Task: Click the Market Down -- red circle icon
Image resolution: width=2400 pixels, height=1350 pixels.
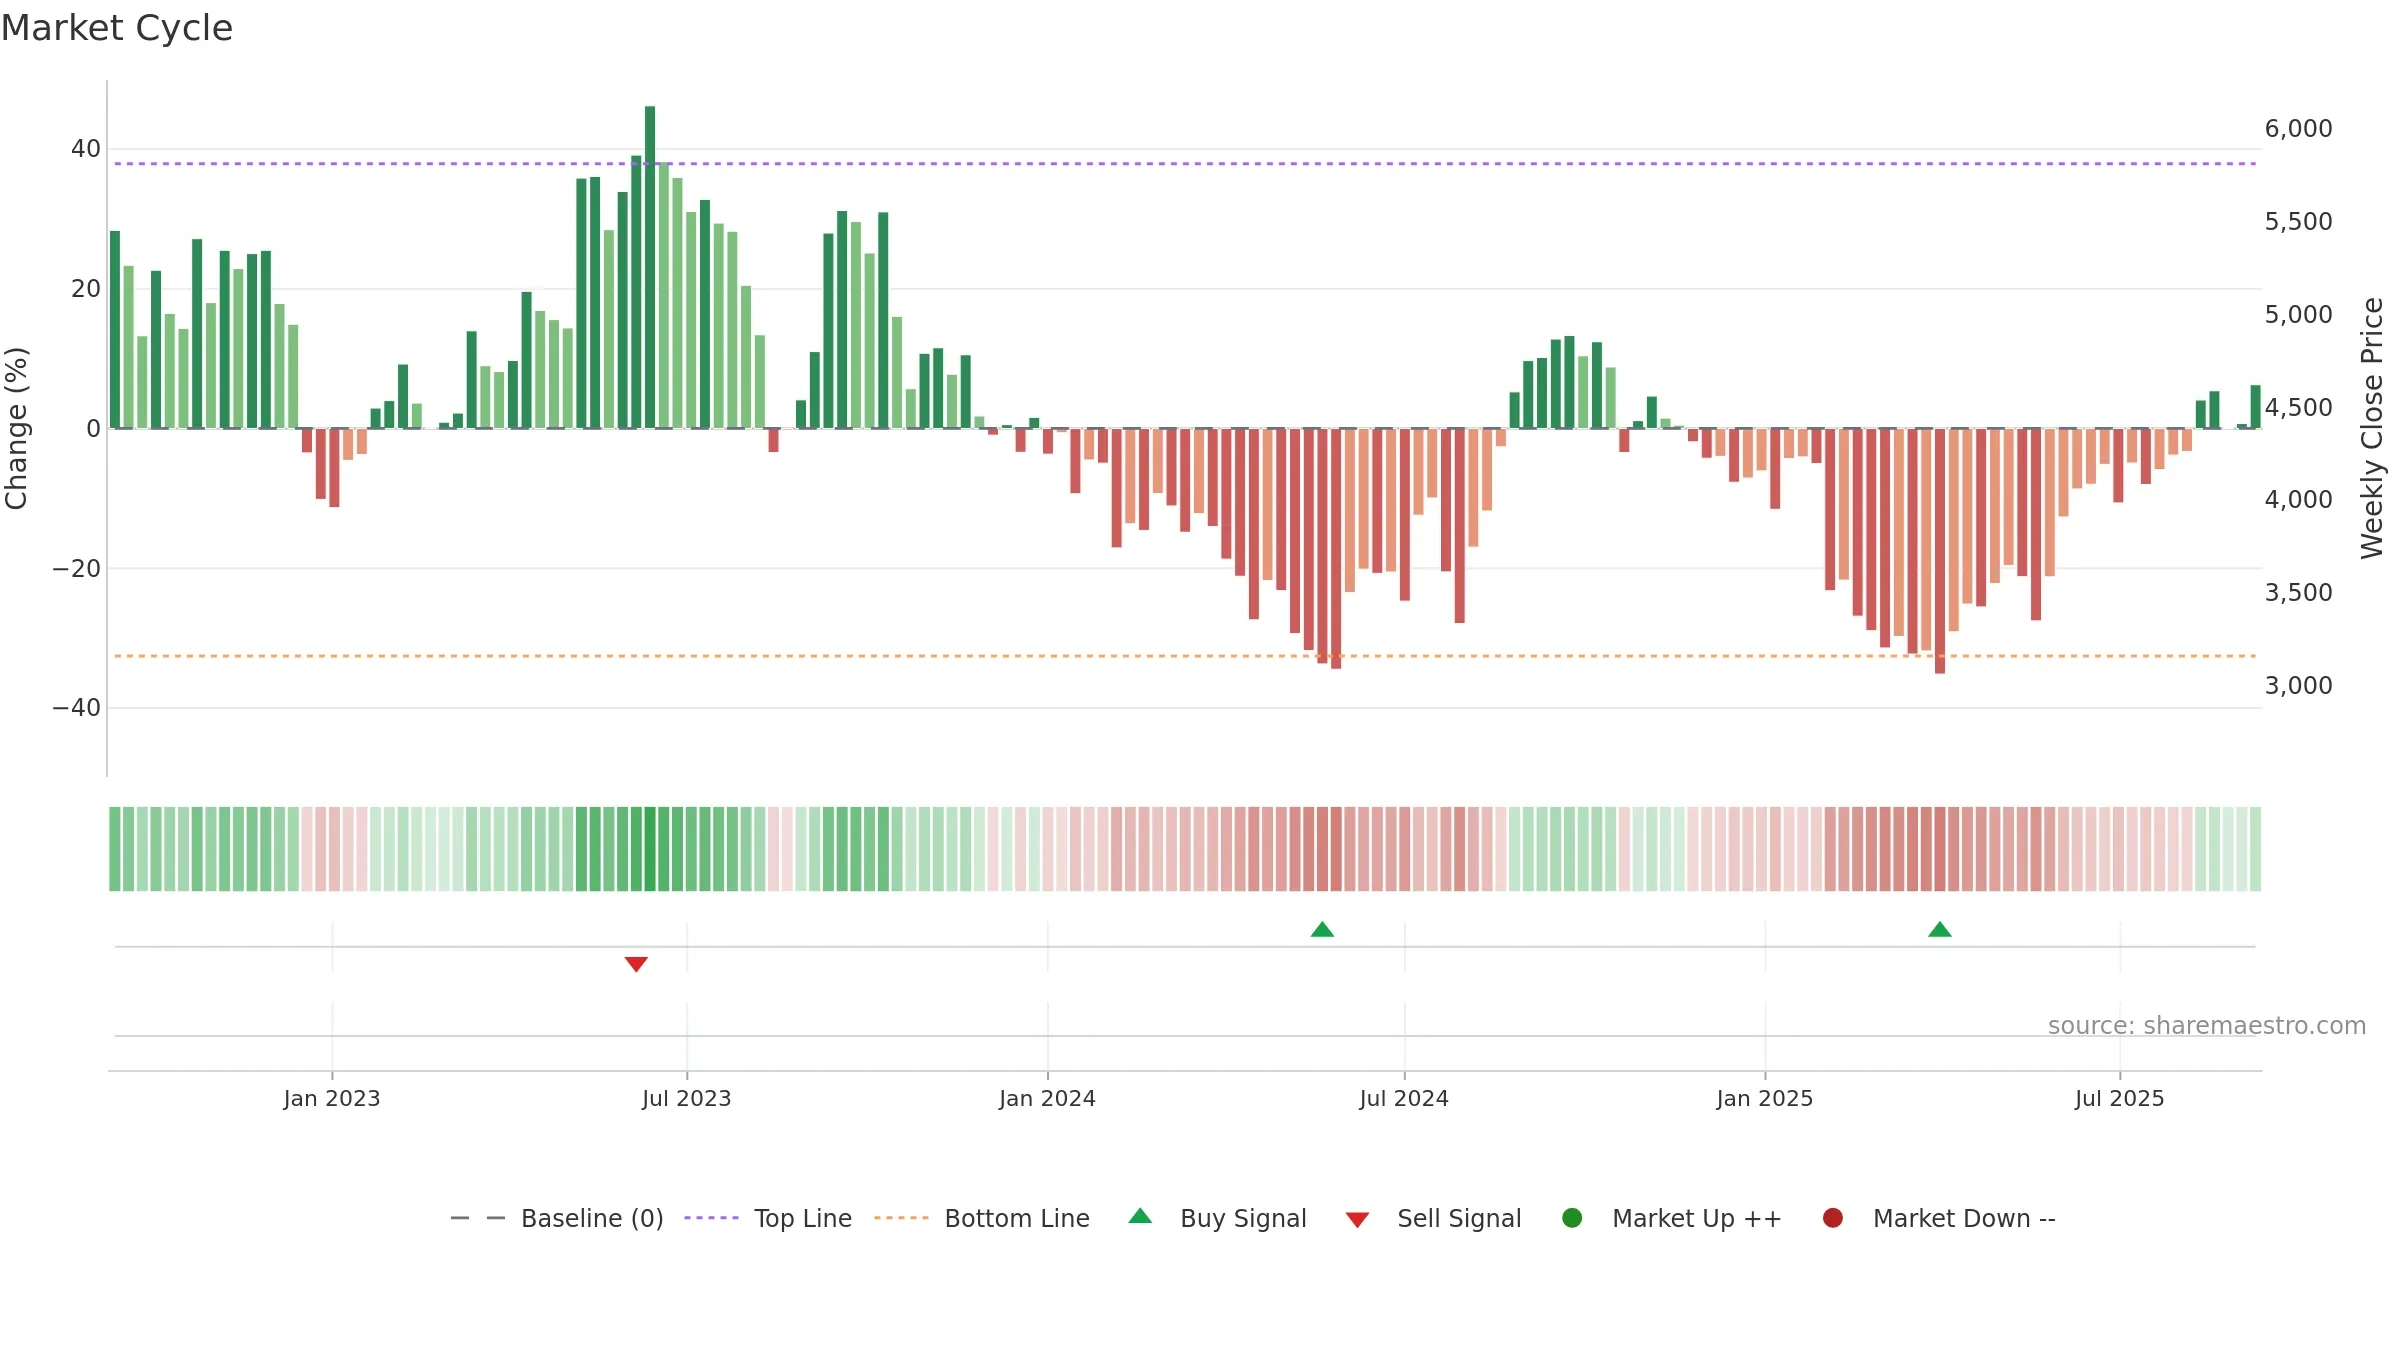Action: [1833, 1218]
